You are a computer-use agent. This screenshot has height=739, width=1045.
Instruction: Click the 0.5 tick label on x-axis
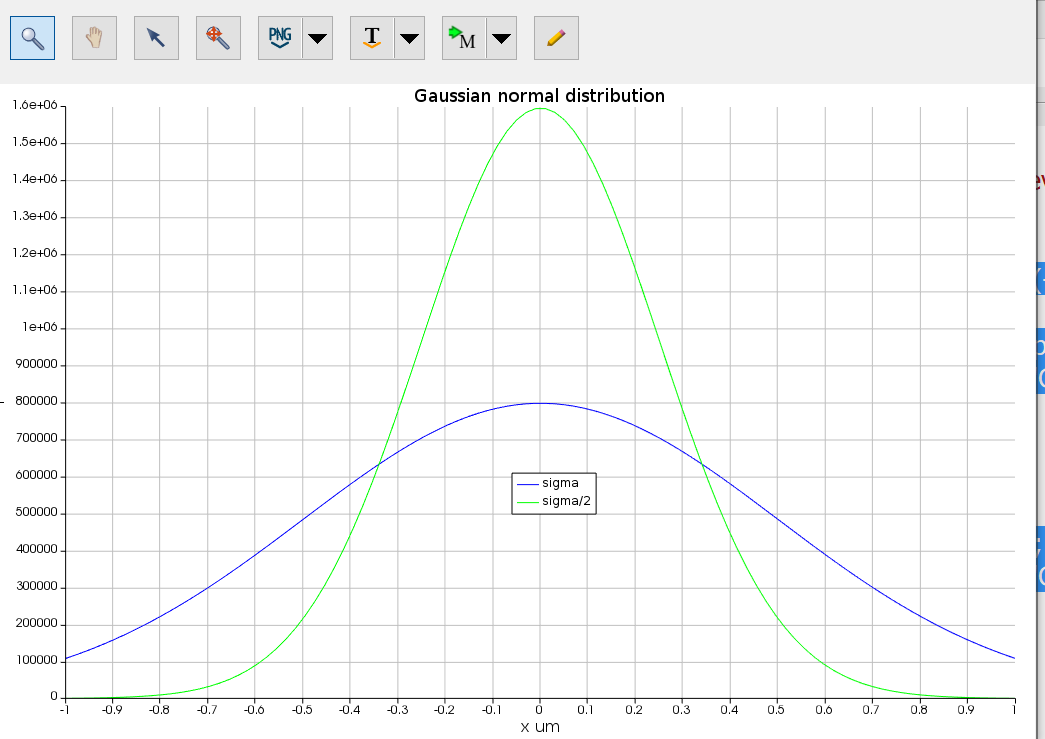777,710
